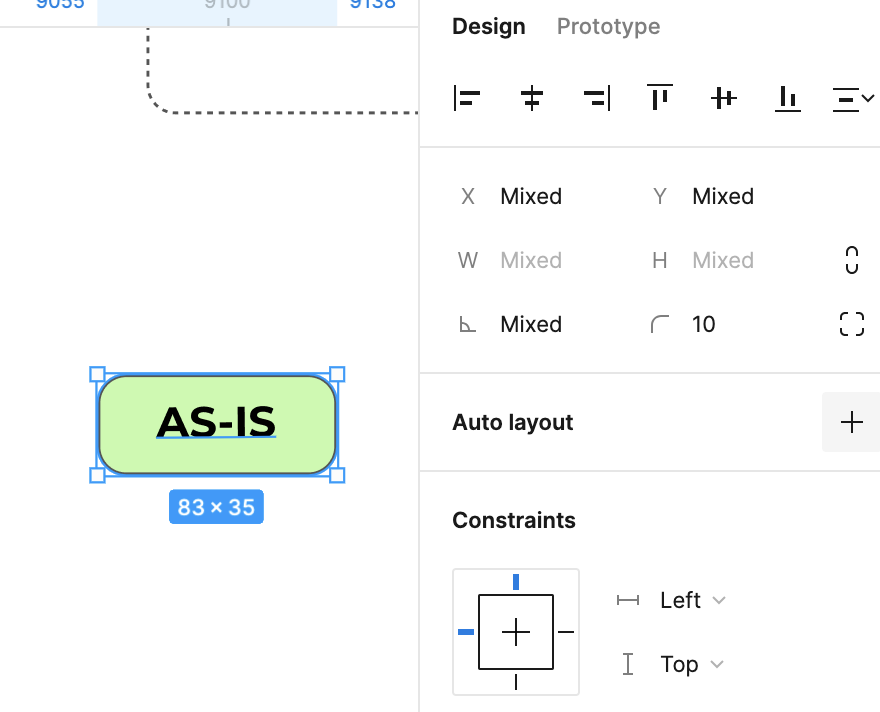This screenshot has width=880, height=712.
Task: Open the horizontal constraint Left dropdown
Action: (691, 600)
